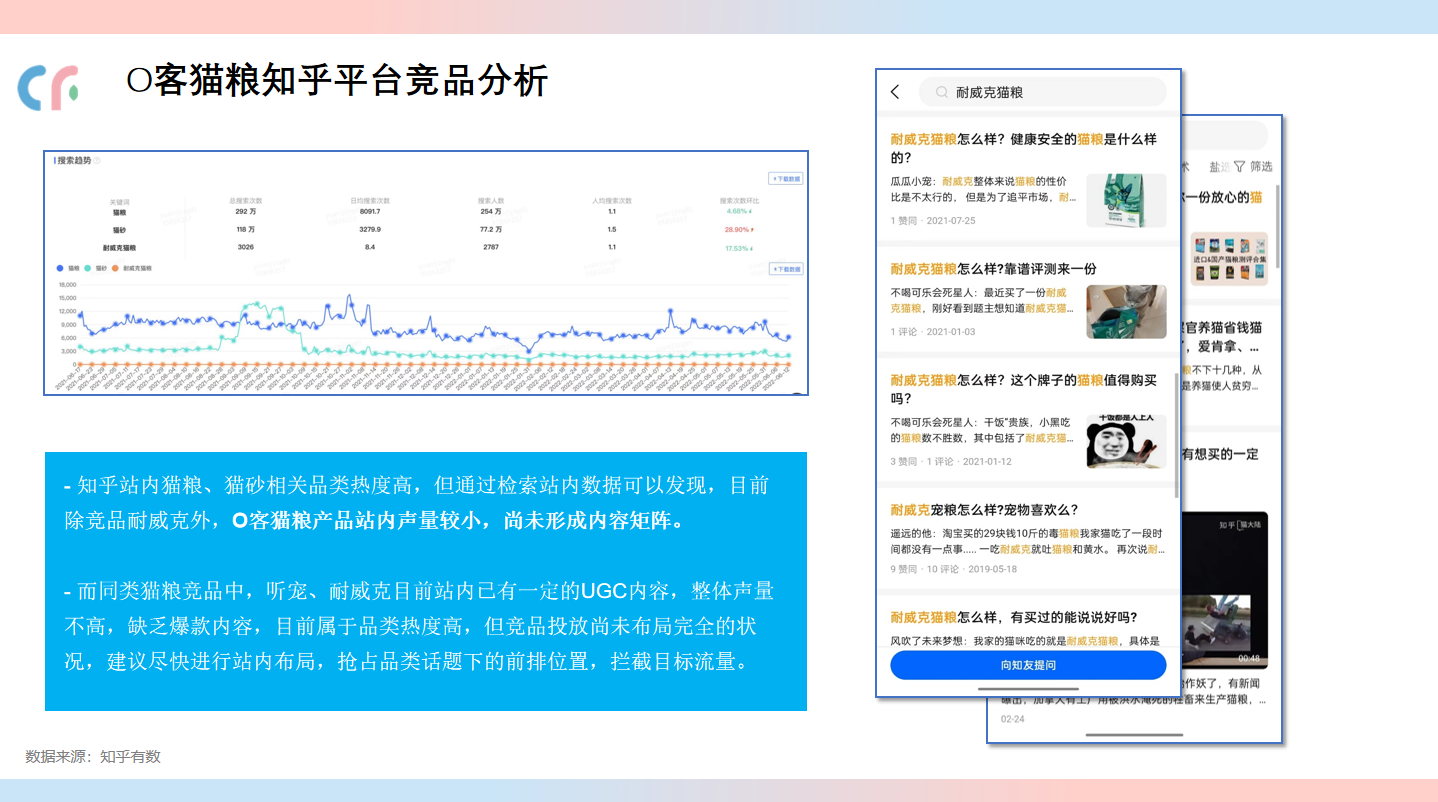Click the 02-24 date in back phone

(x=1012, y=719)
